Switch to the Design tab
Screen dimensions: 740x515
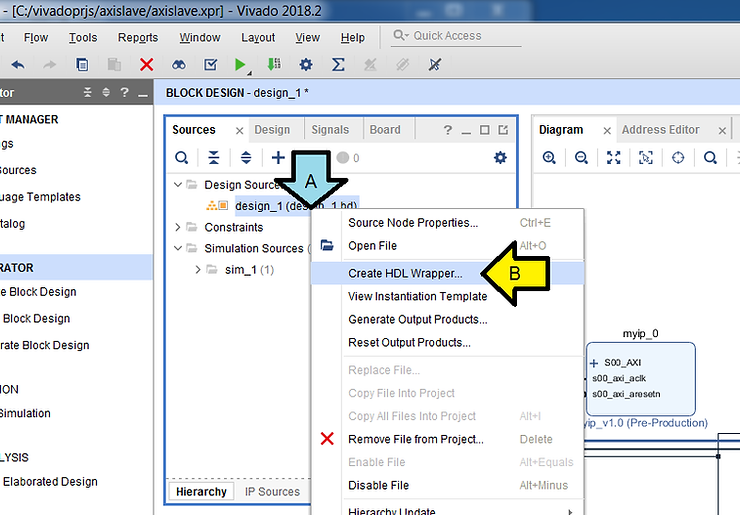(x=272, y=130)
